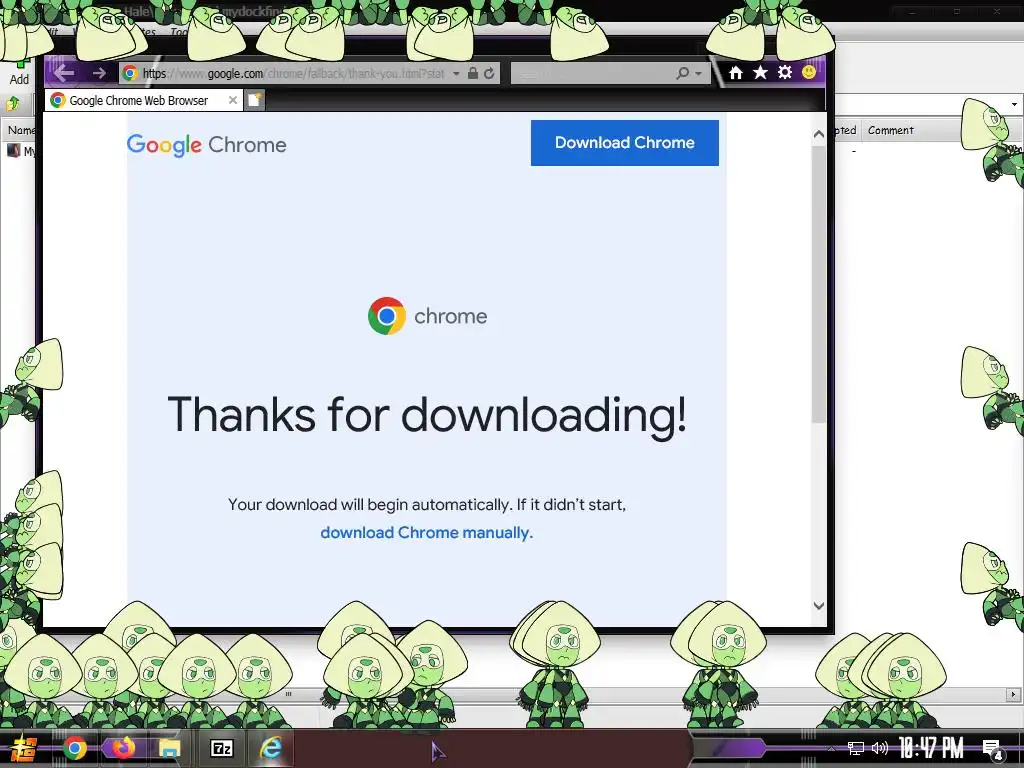The image size is (1024, 768).
Task: Click the chrome logo in page center
Action: [x=428, y=316]
